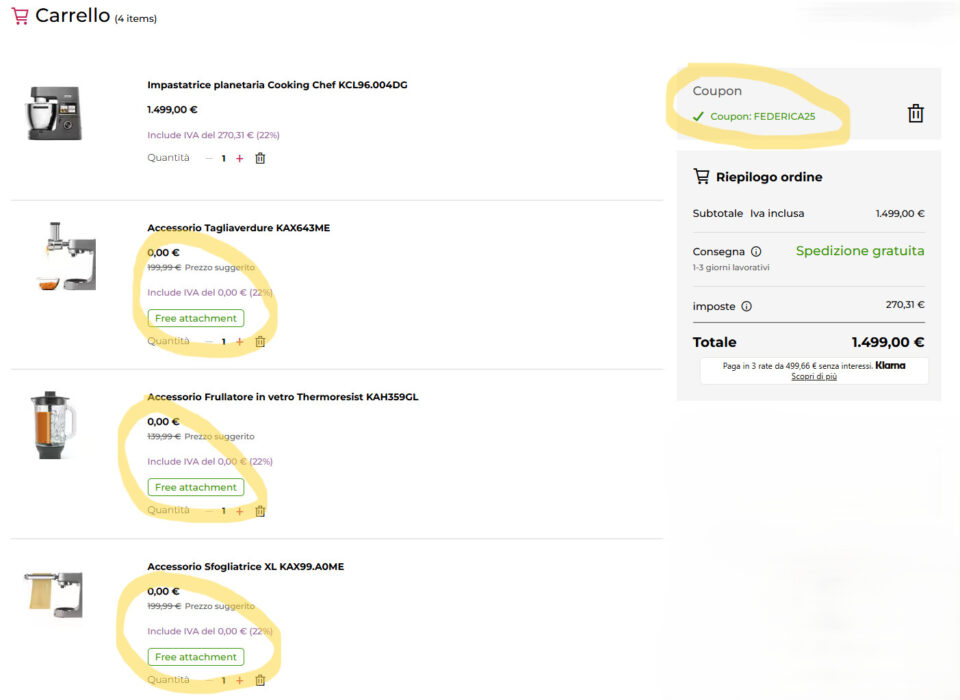Click the green checkmark beside coupon code
Screen dimensions: 960x700
[x=698, y=116]
